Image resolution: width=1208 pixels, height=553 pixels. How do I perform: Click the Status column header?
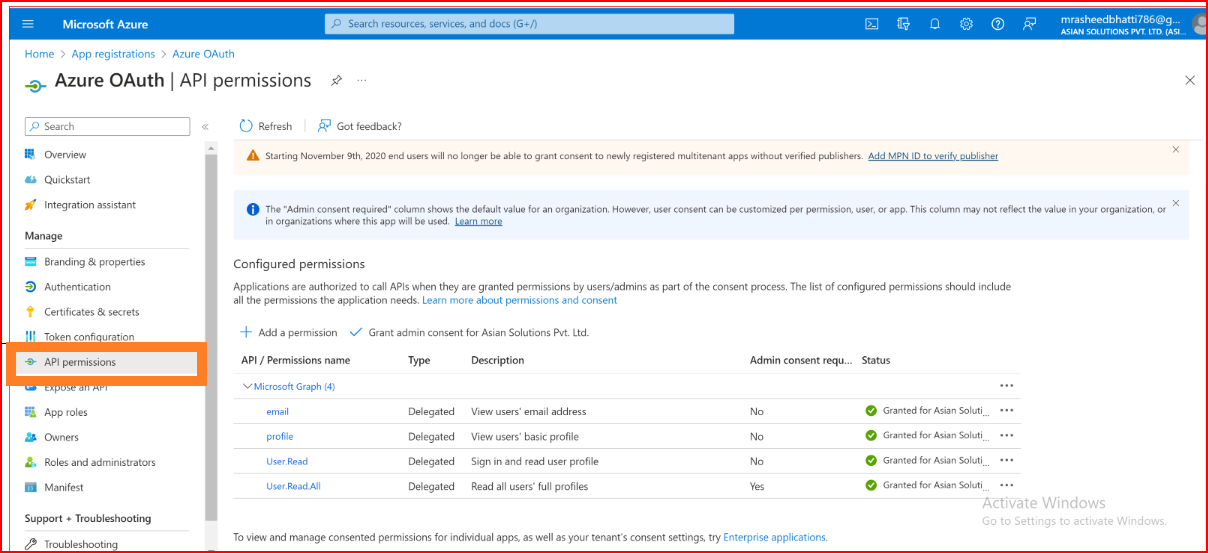tap(876, 360)
